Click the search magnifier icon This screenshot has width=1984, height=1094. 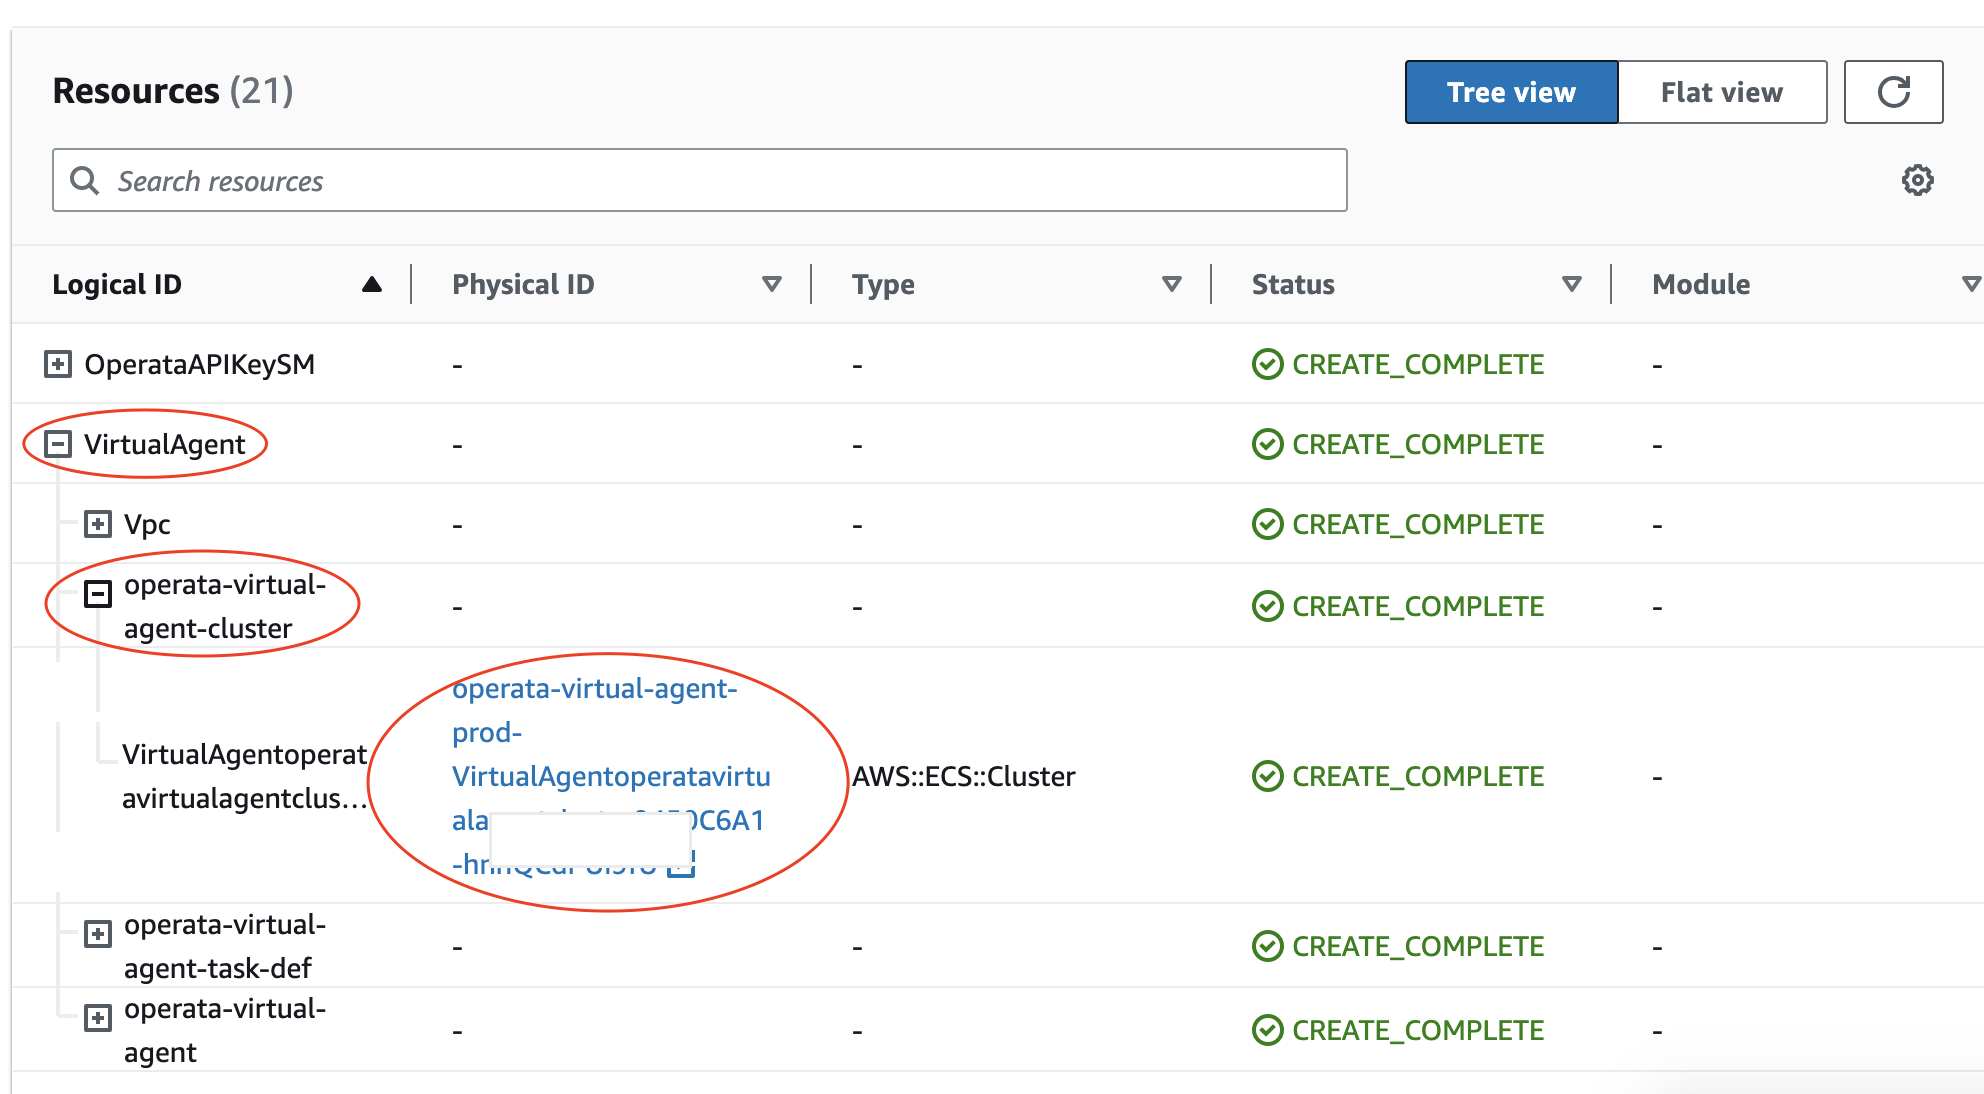84,181
